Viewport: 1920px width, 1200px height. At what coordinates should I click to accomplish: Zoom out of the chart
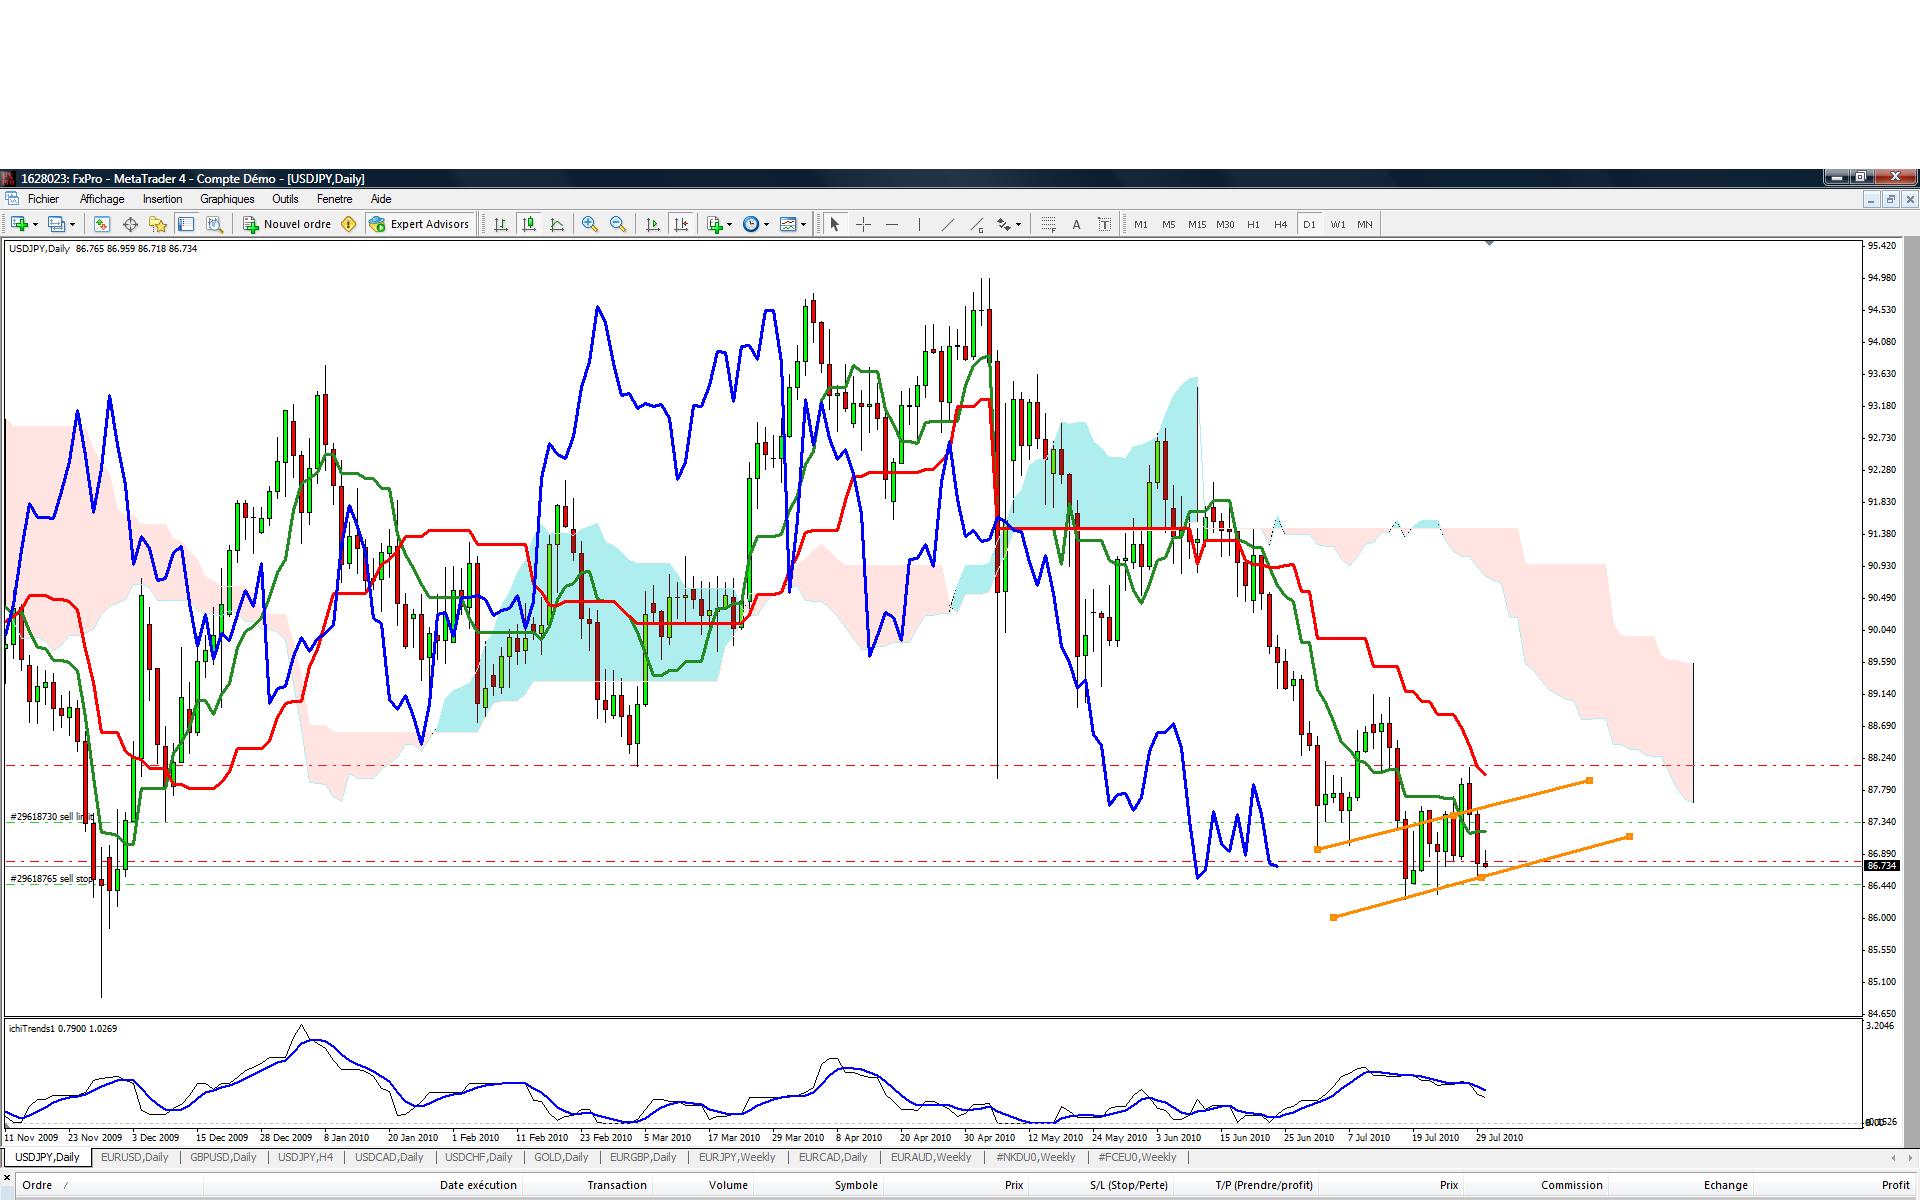pyautogui.click(x=618, y=224)
